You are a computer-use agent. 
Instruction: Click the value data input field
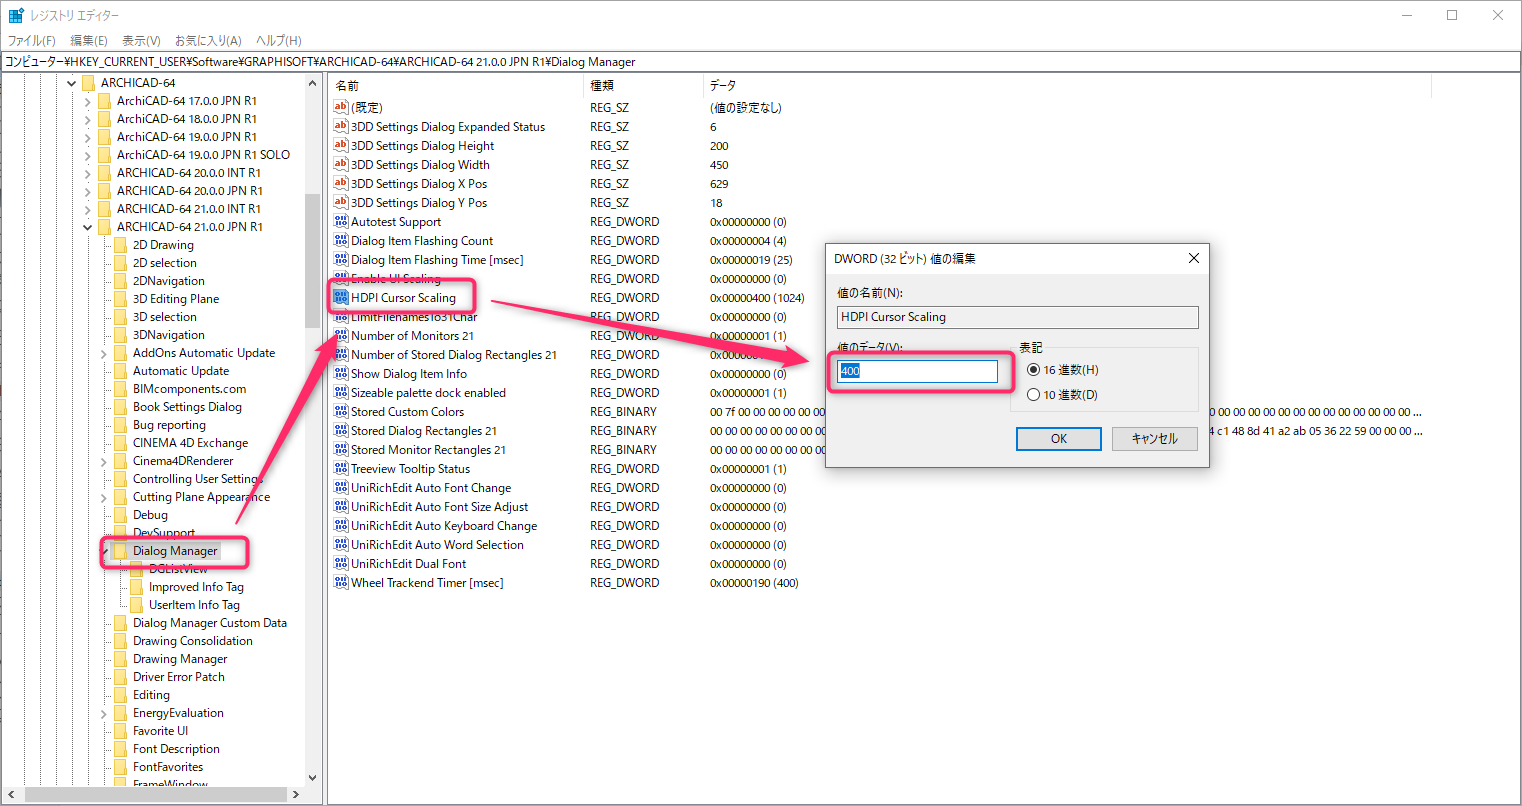pyautogui.click(x=917, y=371)
